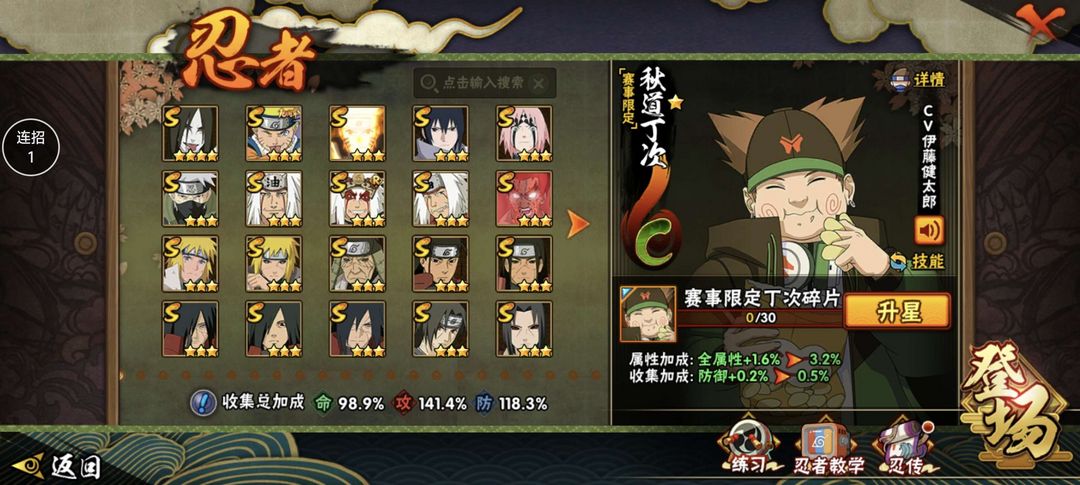The height and width of the screenshot is (485, 1080).
Task: Choose the pink-haired Sakura portrait
Action: [x=524, y=134]
